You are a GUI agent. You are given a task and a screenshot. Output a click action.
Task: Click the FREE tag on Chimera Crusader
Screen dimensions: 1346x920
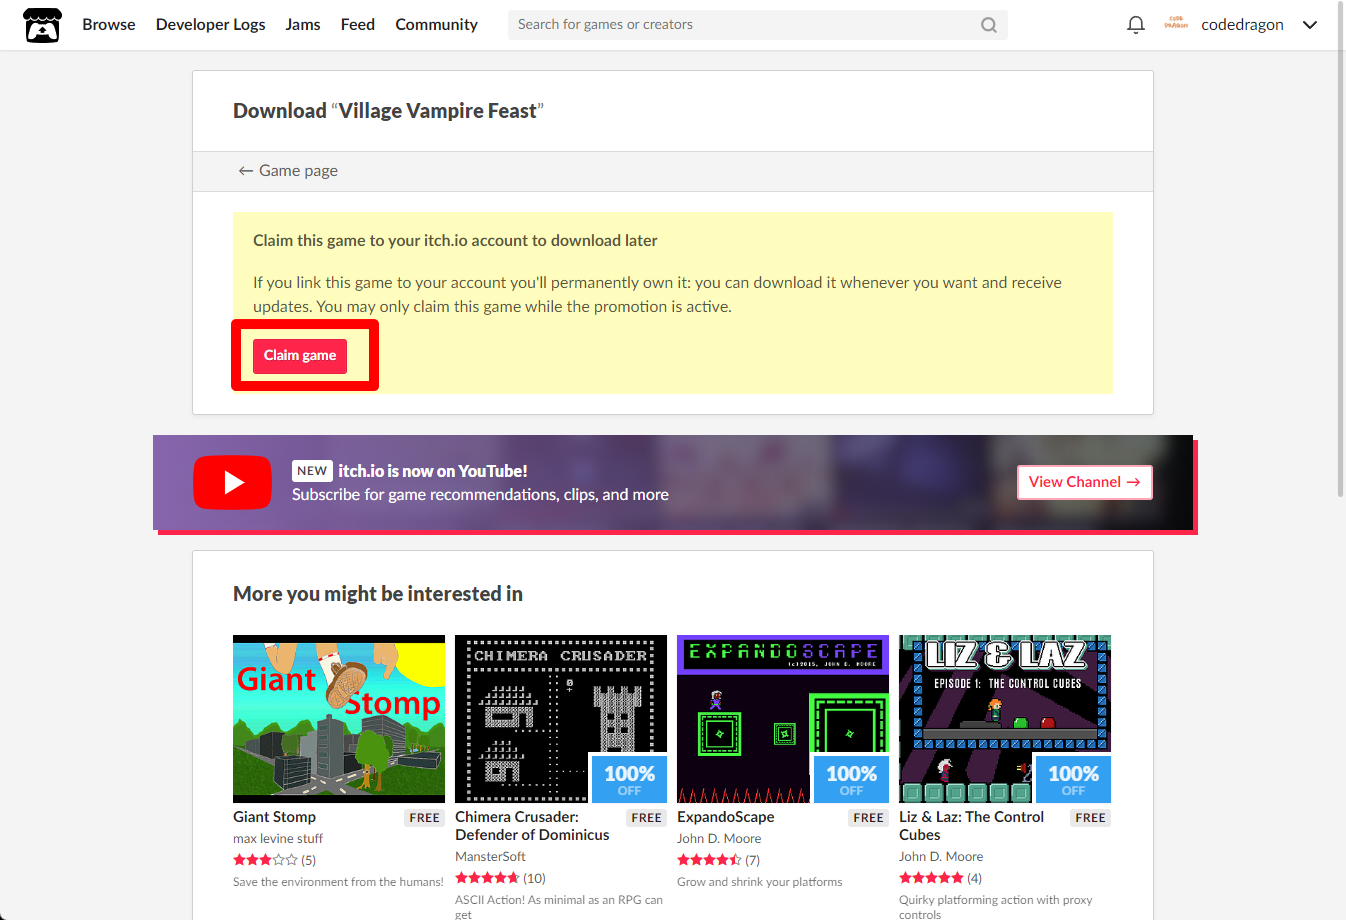pos(647,818)
